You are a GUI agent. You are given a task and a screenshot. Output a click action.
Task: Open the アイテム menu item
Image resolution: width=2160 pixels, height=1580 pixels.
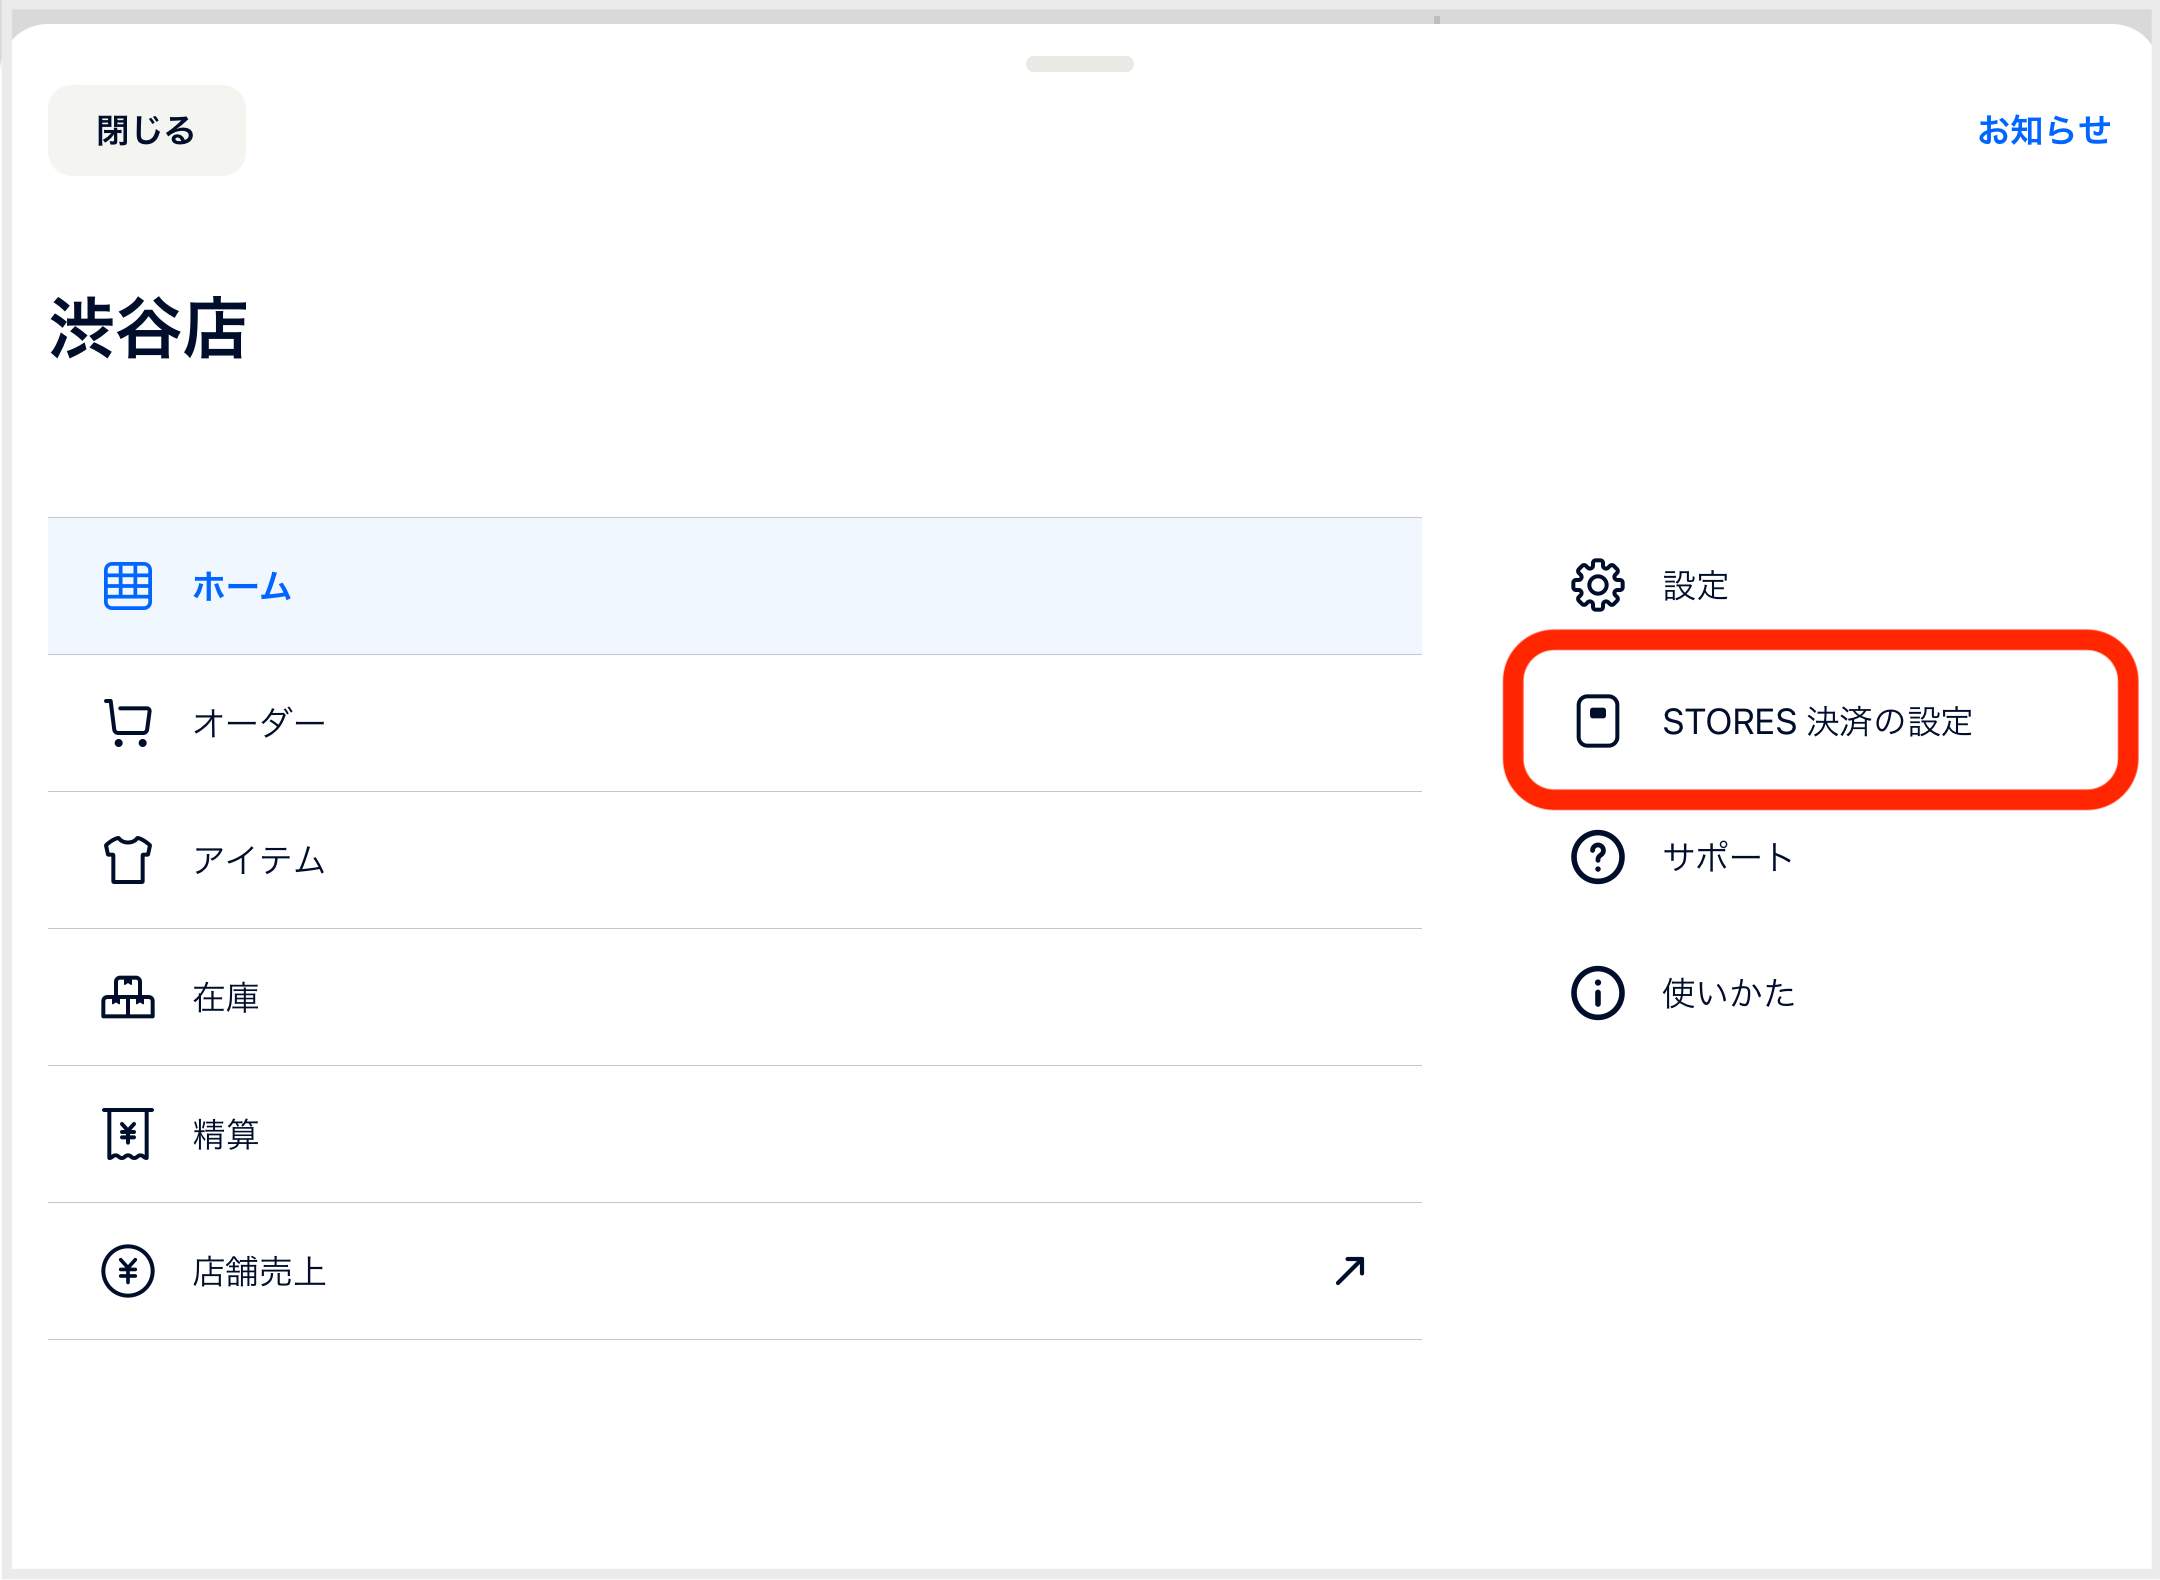[x=735, y=860]
